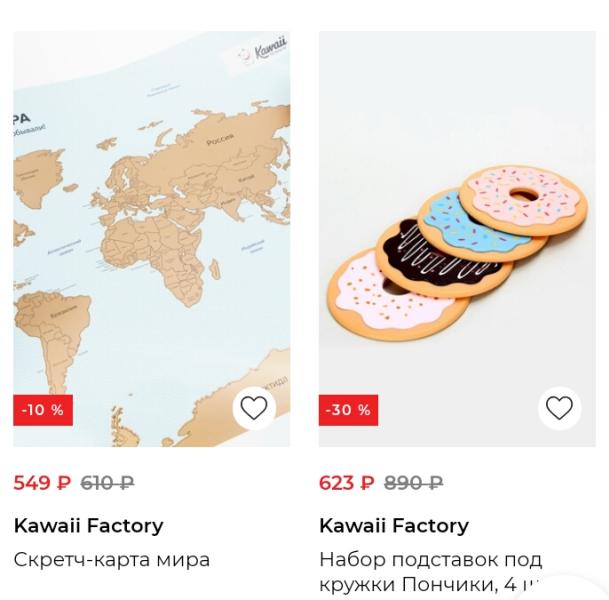Add scratch world map to favorites
This screenshot has height=600, width=609.
tap(254, 408)
